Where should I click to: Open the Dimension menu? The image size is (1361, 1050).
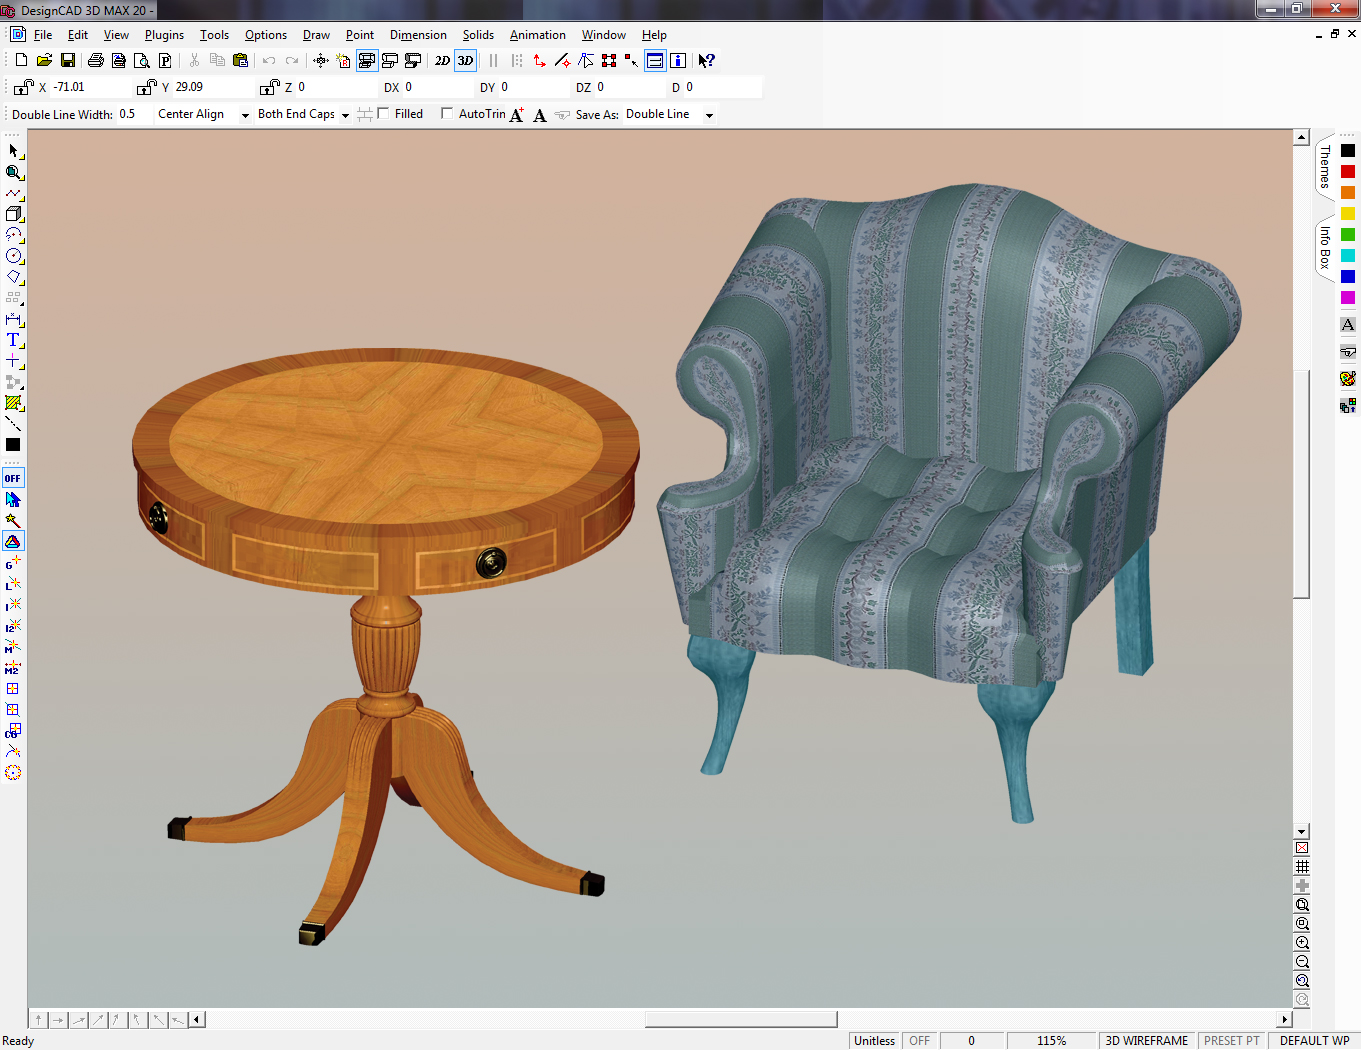pos(418,35)
